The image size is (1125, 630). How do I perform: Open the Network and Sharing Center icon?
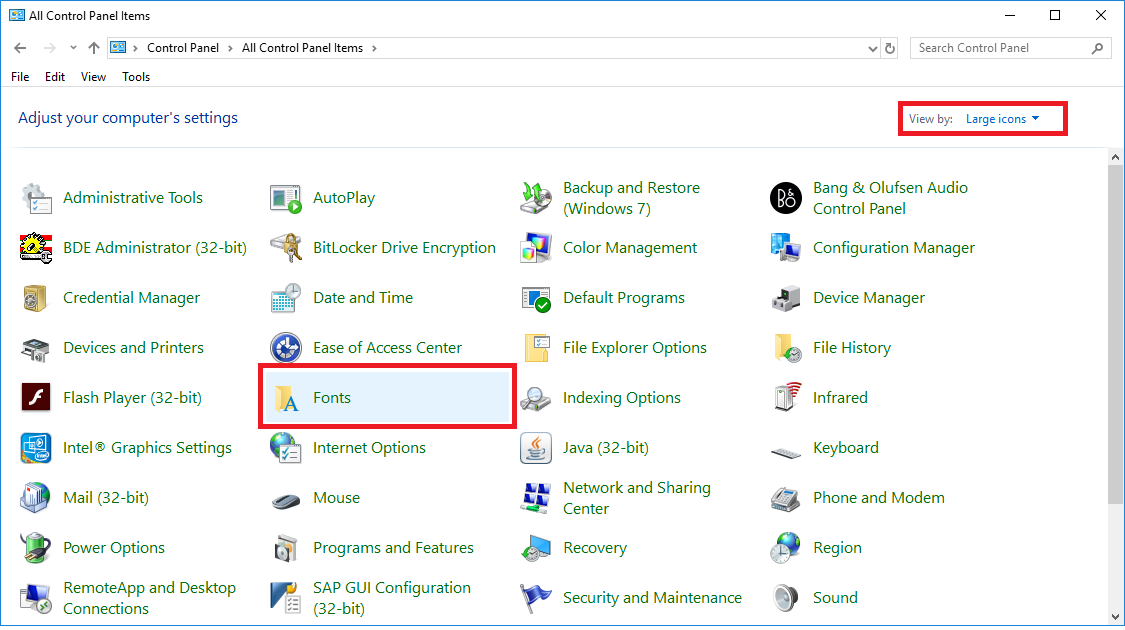[x=536, y=498]
